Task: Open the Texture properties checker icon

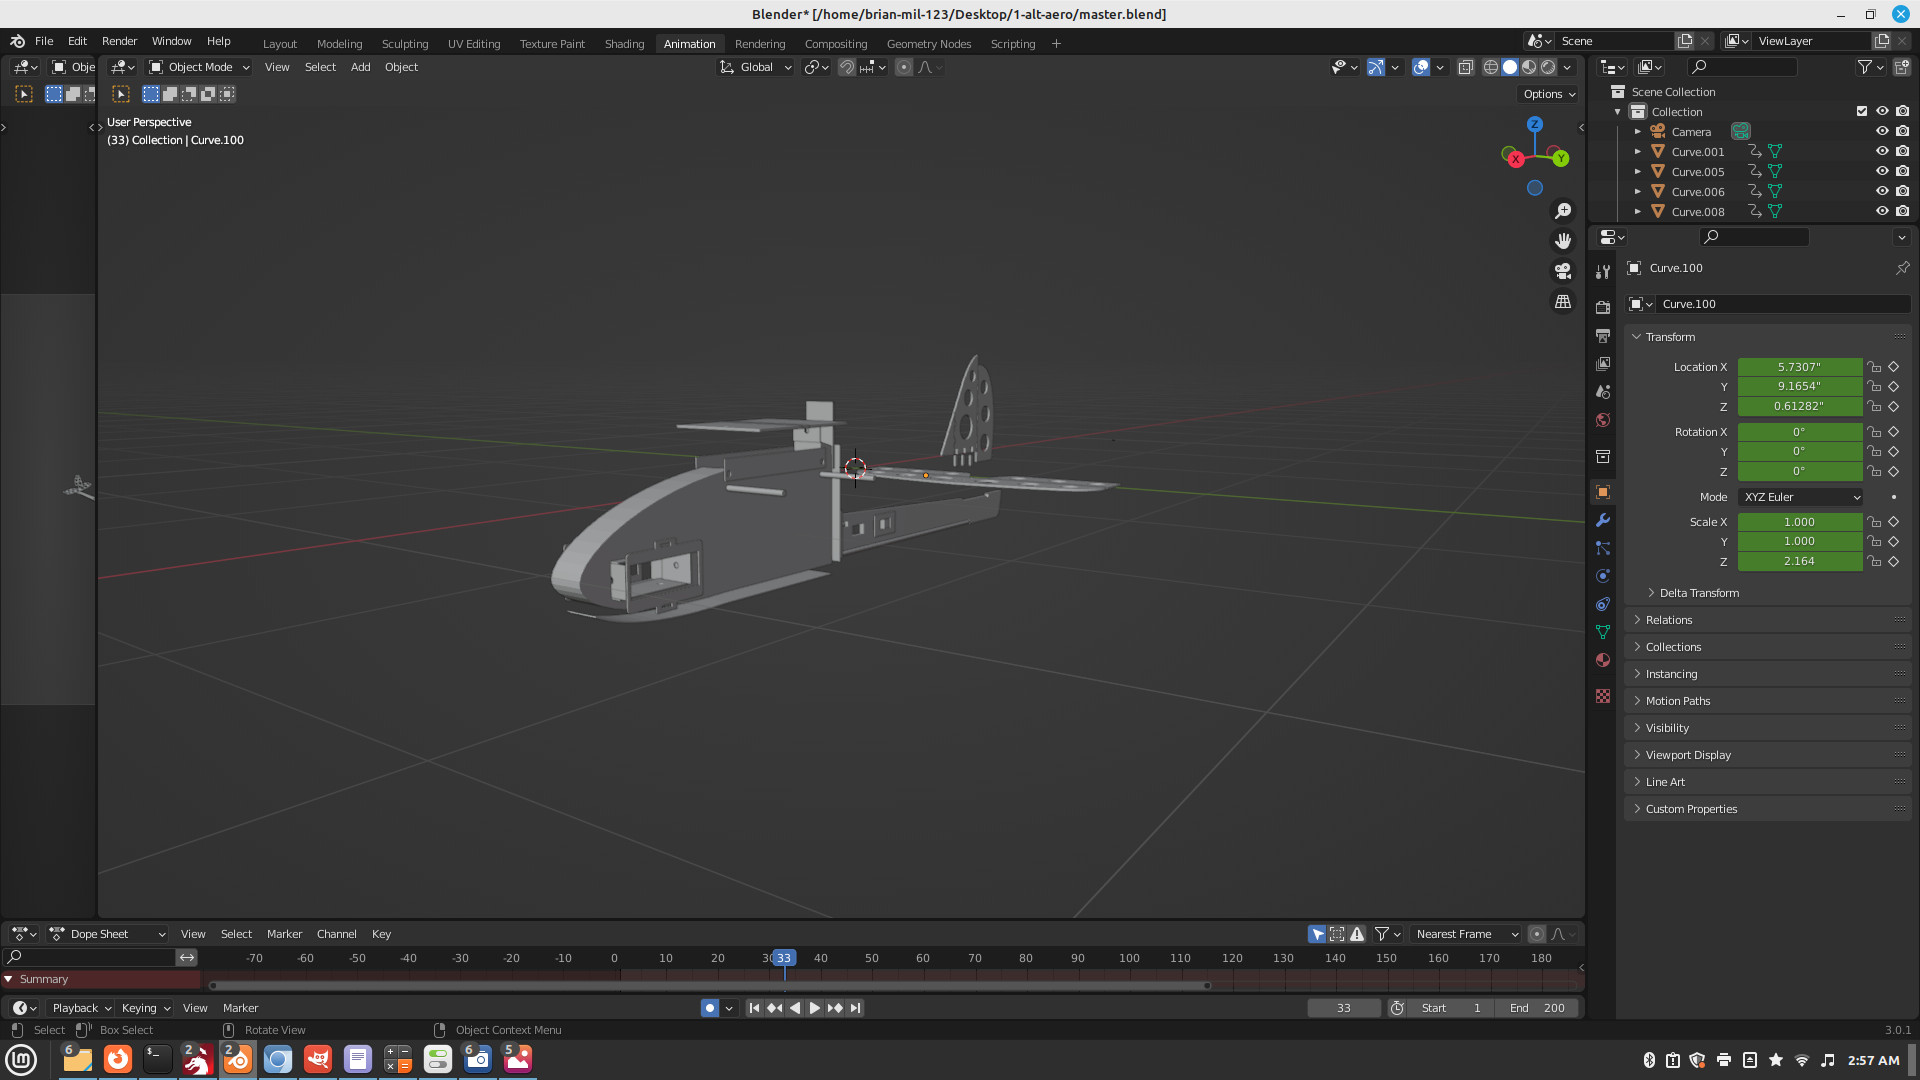Action: (1603, 696)
